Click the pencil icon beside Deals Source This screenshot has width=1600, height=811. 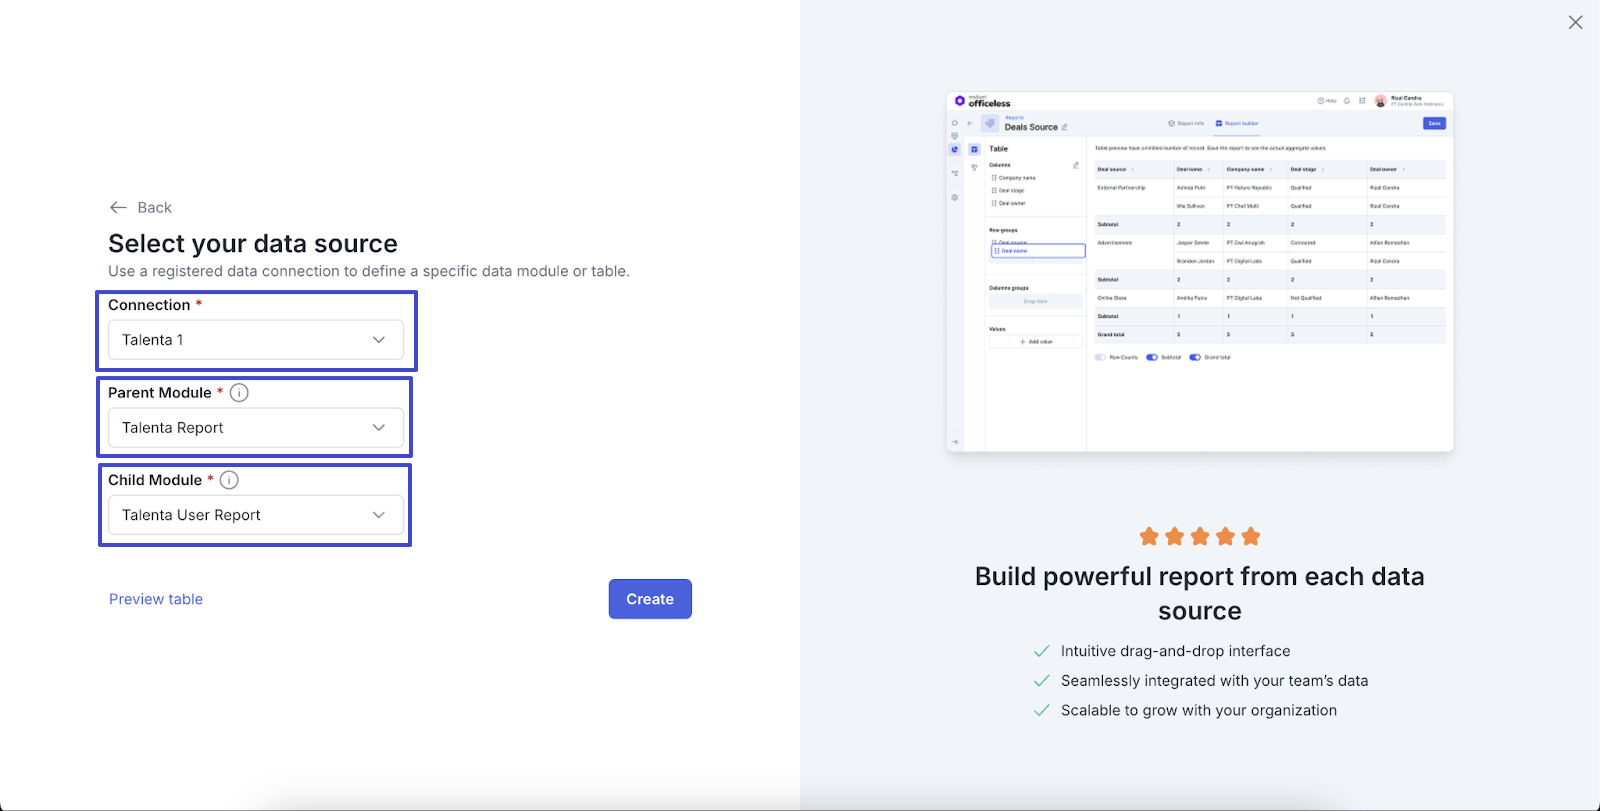tap(1065, 127)
